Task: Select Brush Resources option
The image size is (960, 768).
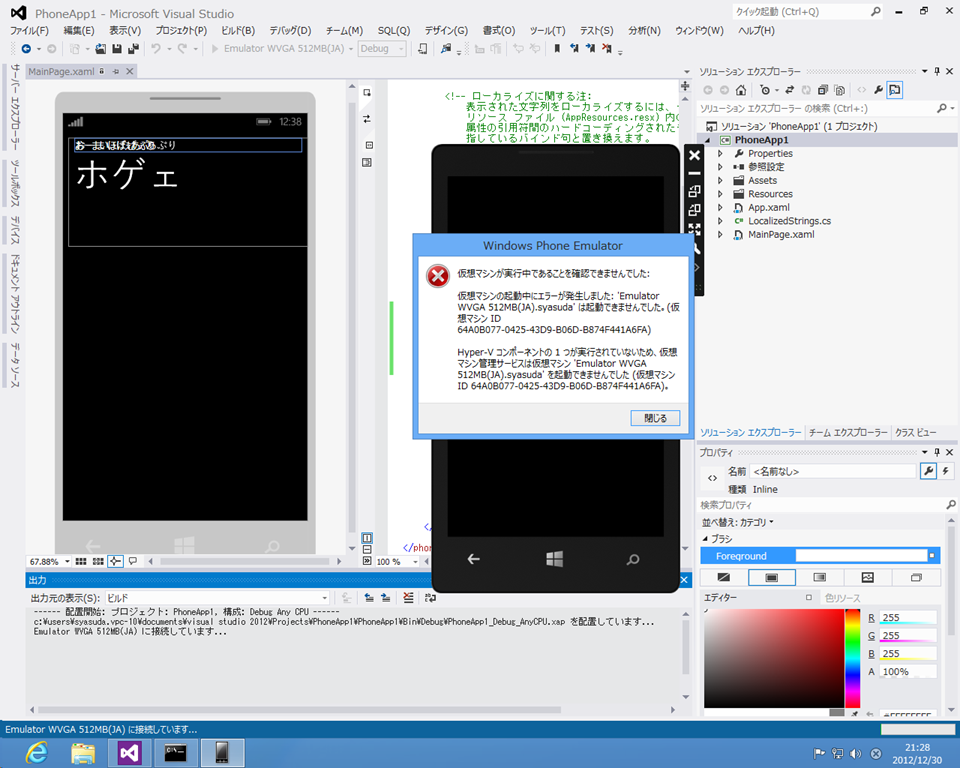Action: coord(916,578)
